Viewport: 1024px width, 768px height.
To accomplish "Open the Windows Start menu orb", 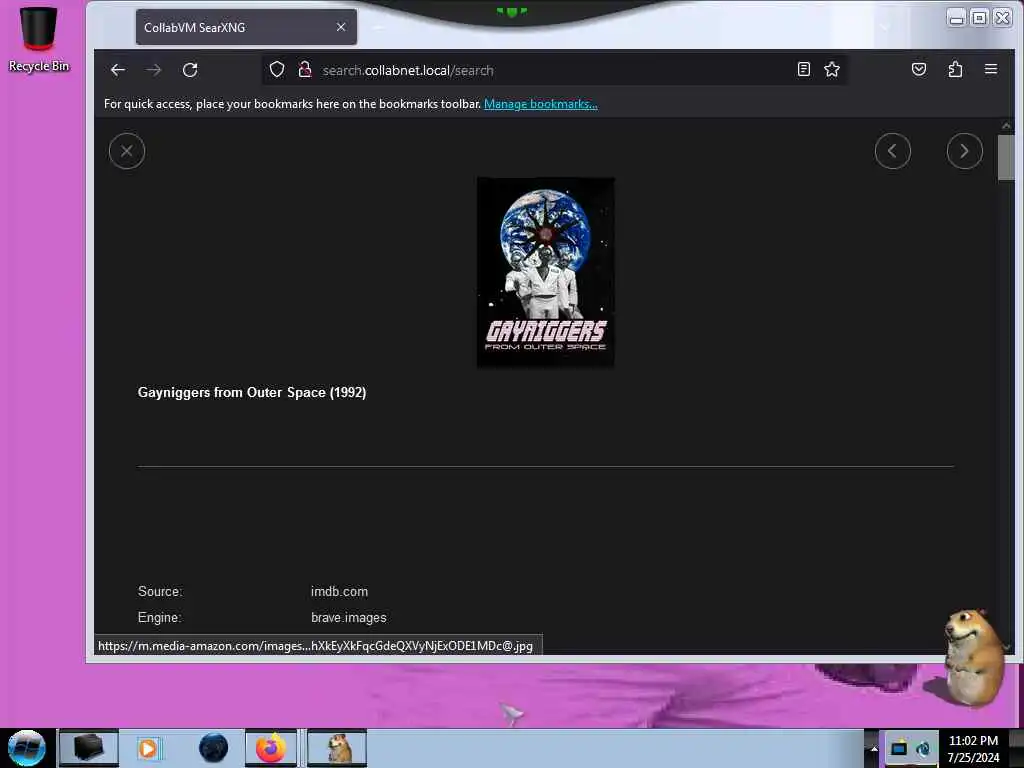I will coord(26,748).
